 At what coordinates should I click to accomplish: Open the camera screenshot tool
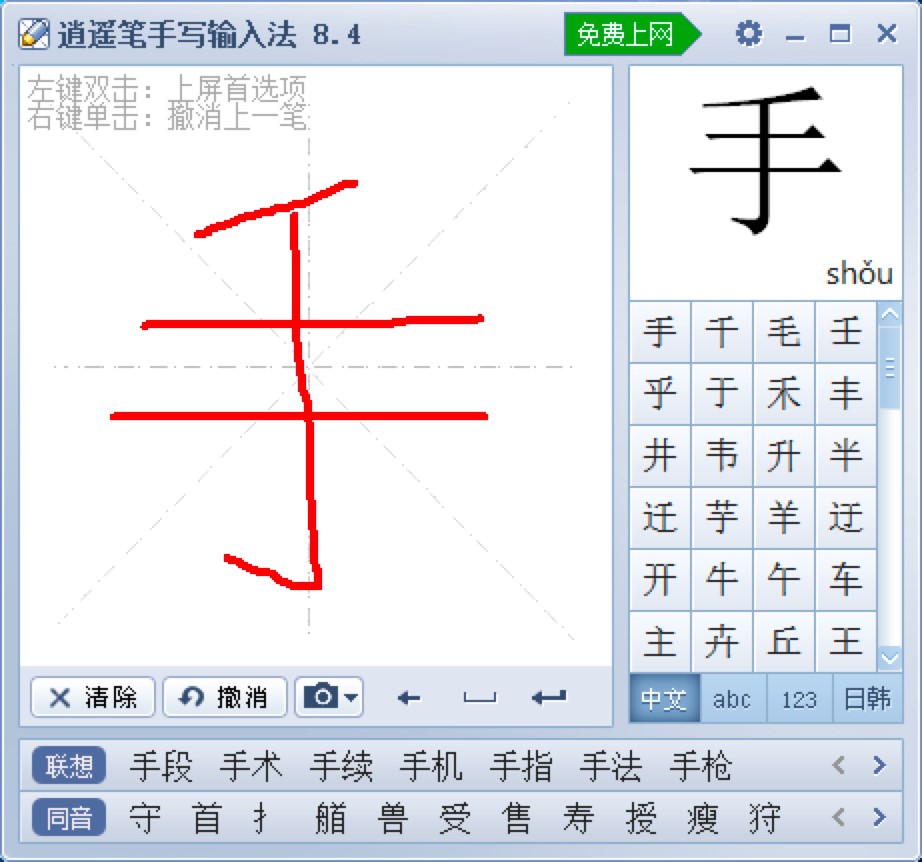click(321, 698)
